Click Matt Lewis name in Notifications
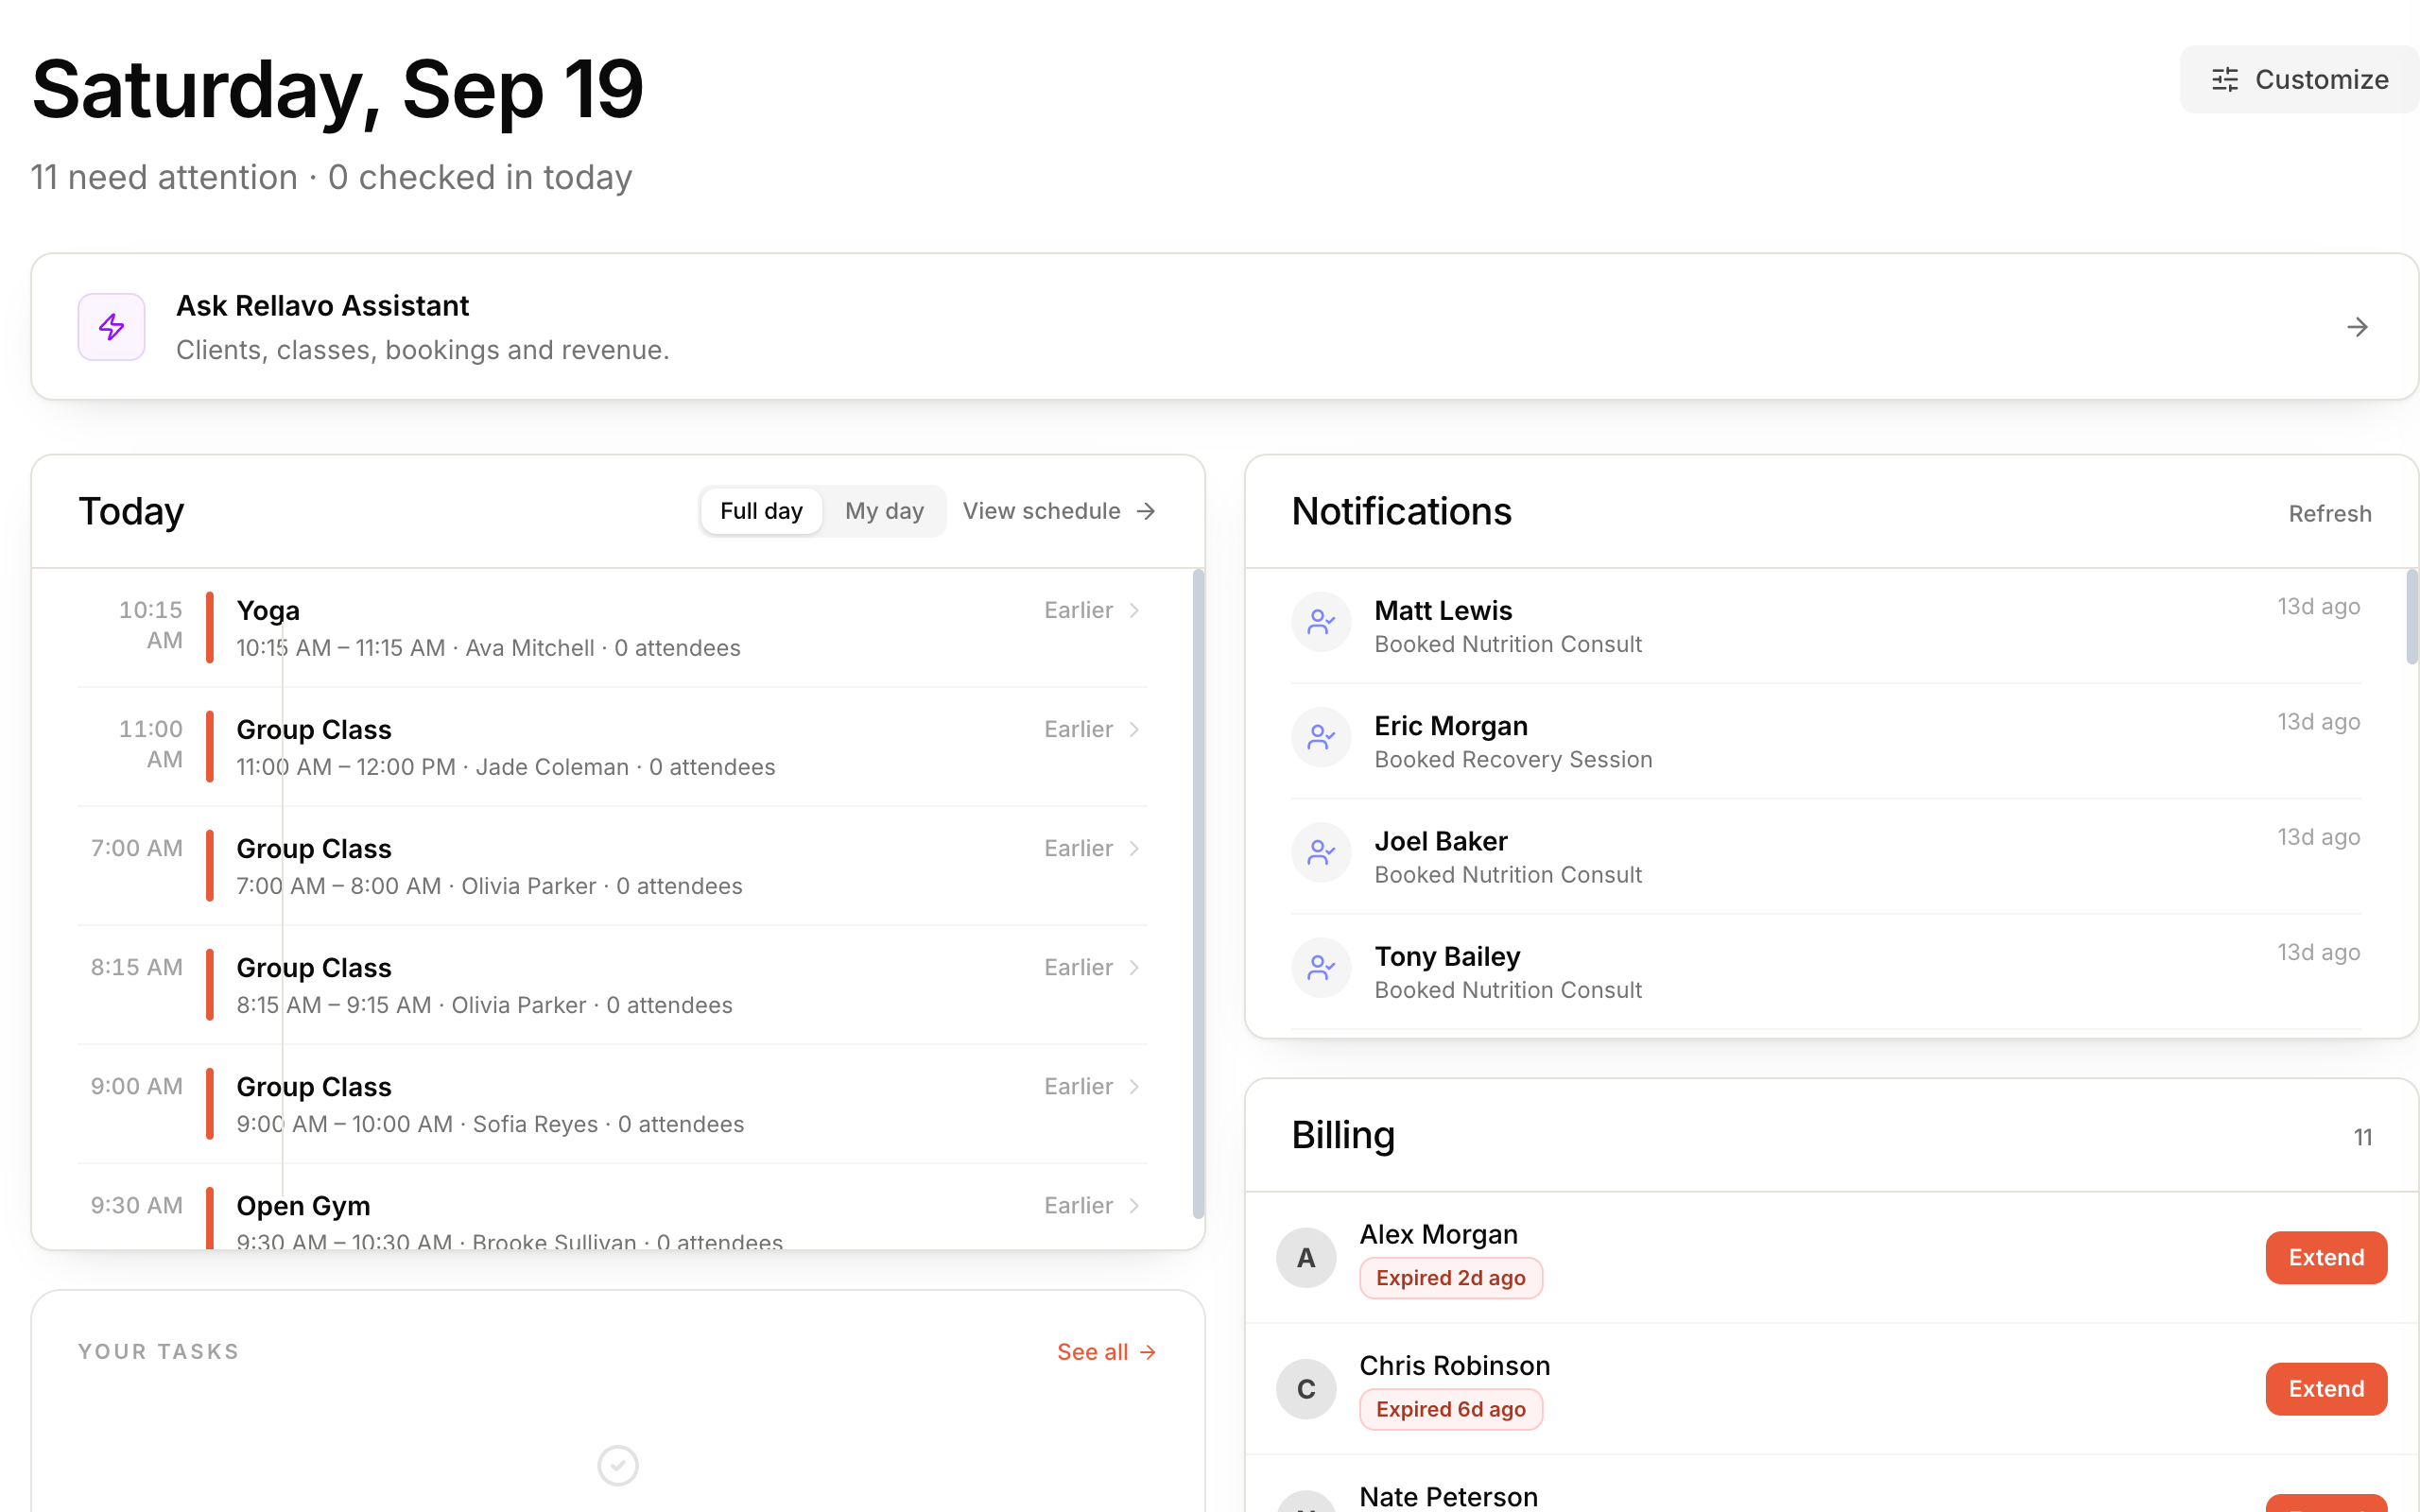 click(x=1443, y=610)
